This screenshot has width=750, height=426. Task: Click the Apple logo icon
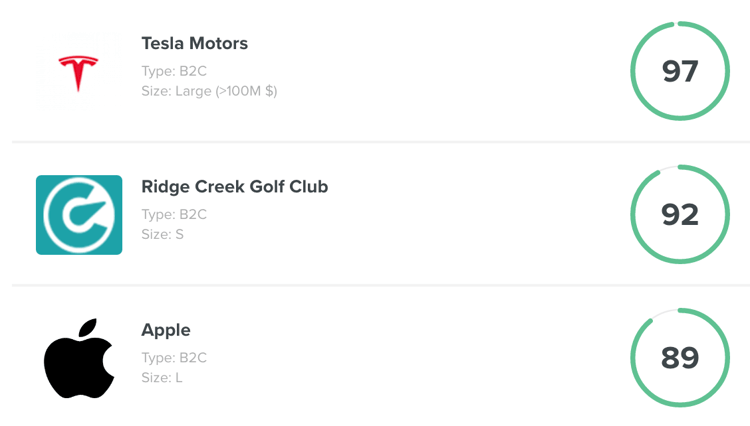79,358
